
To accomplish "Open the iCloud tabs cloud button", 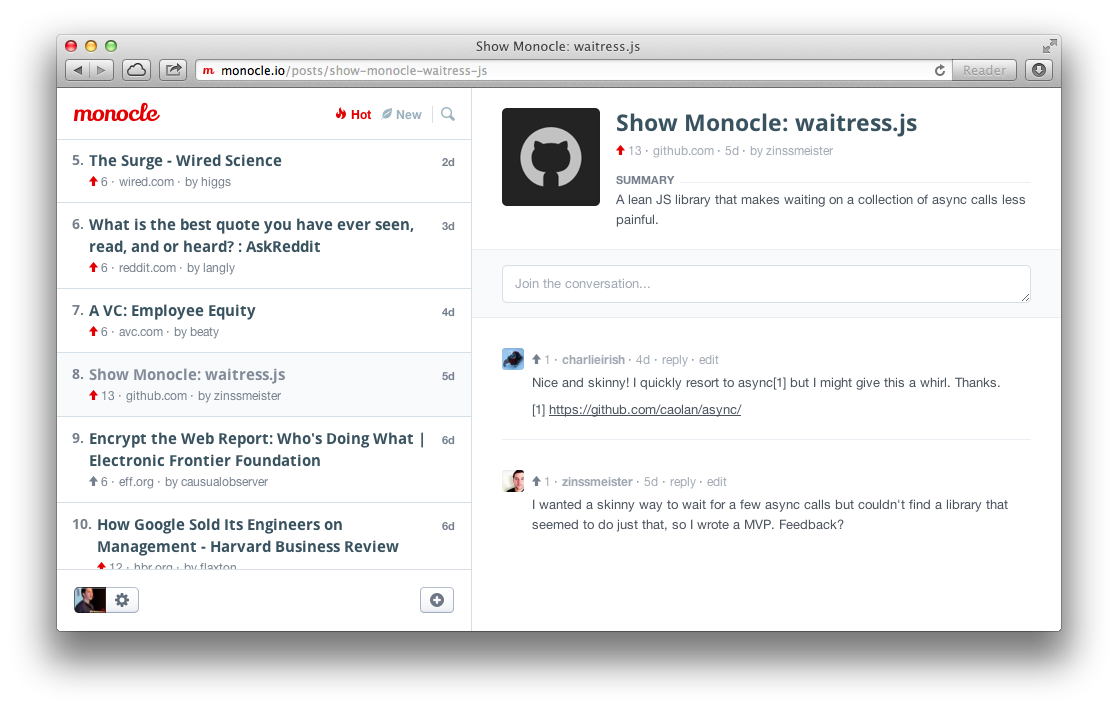I will coord(137,70).
